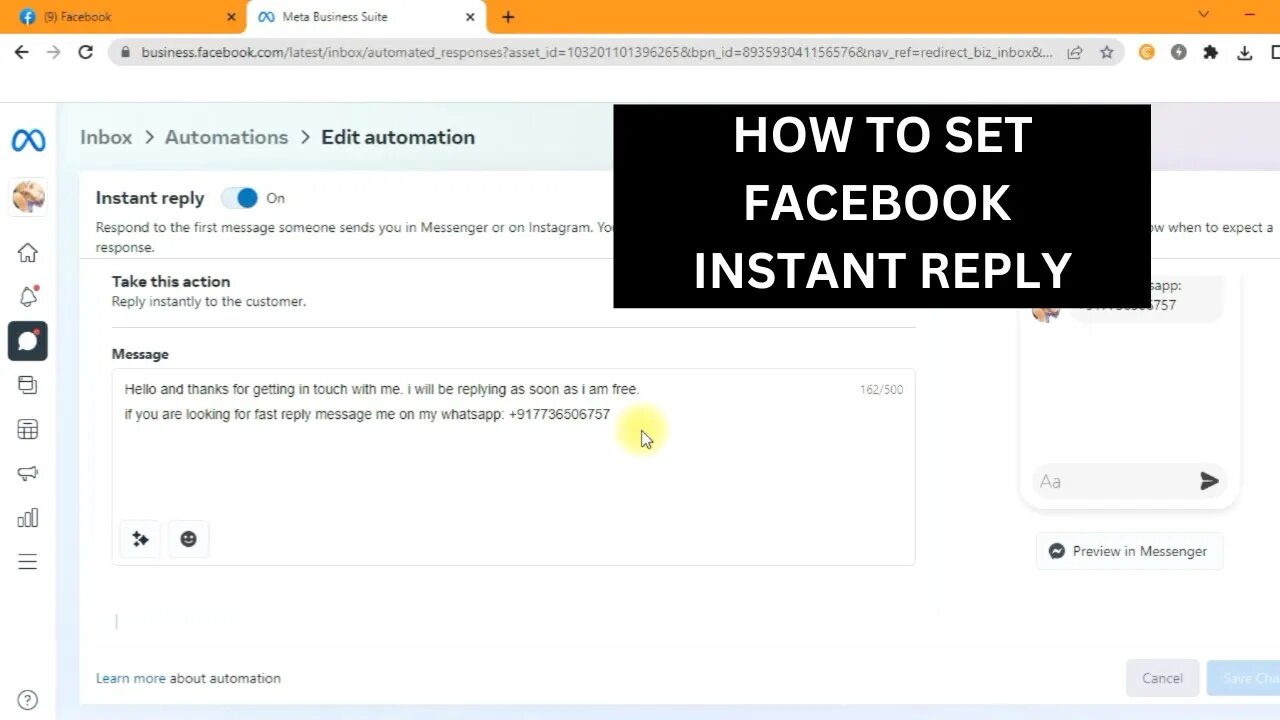Viewport: 1280px width, 720px height.
Task: Turn off the Instant reply toggle
Action: pyautogui.click(x=240, y=198)
